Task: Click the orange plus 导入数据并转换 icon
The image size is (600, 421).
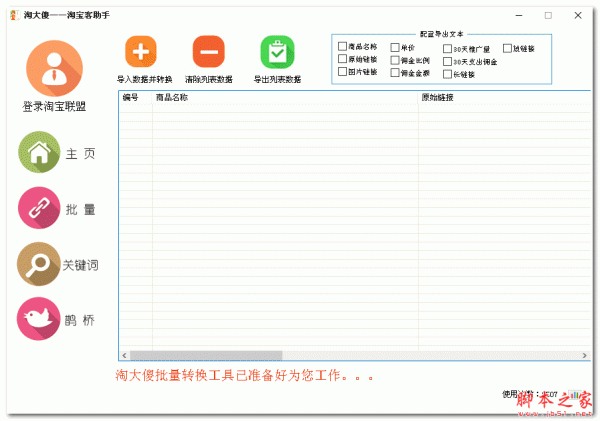Action: [141, 52]
